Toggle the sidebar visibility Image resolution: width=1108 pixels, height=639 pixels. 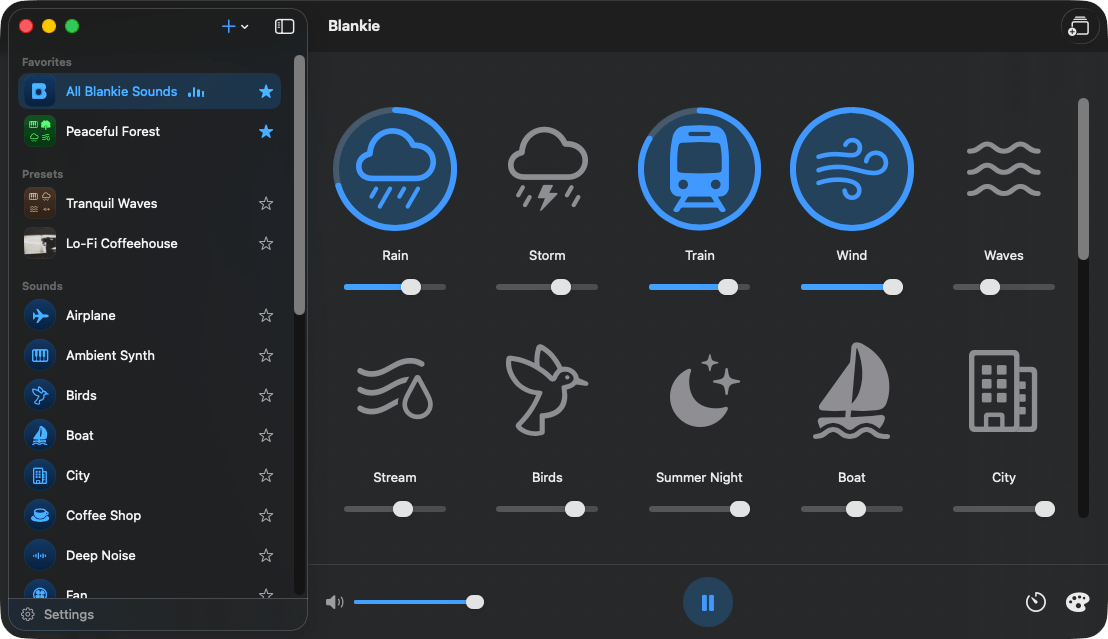pos(284,26)
